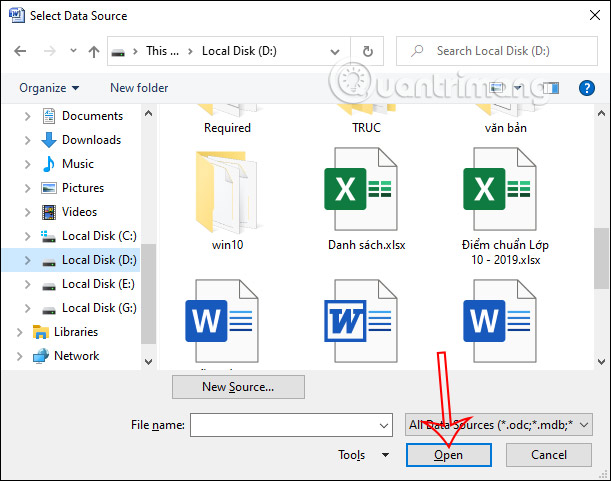Click the file list vertical scrollbar thumb
Viewport: 611px width, 481px height.
[601, 258]
